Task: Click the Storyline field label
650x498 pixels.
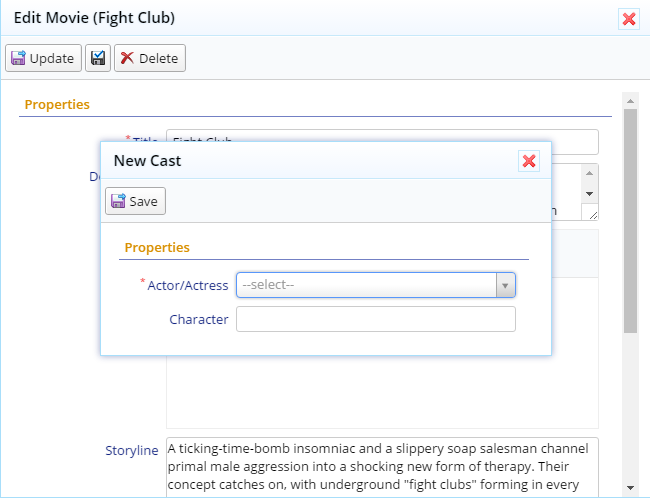Action: tap(131, 450)
